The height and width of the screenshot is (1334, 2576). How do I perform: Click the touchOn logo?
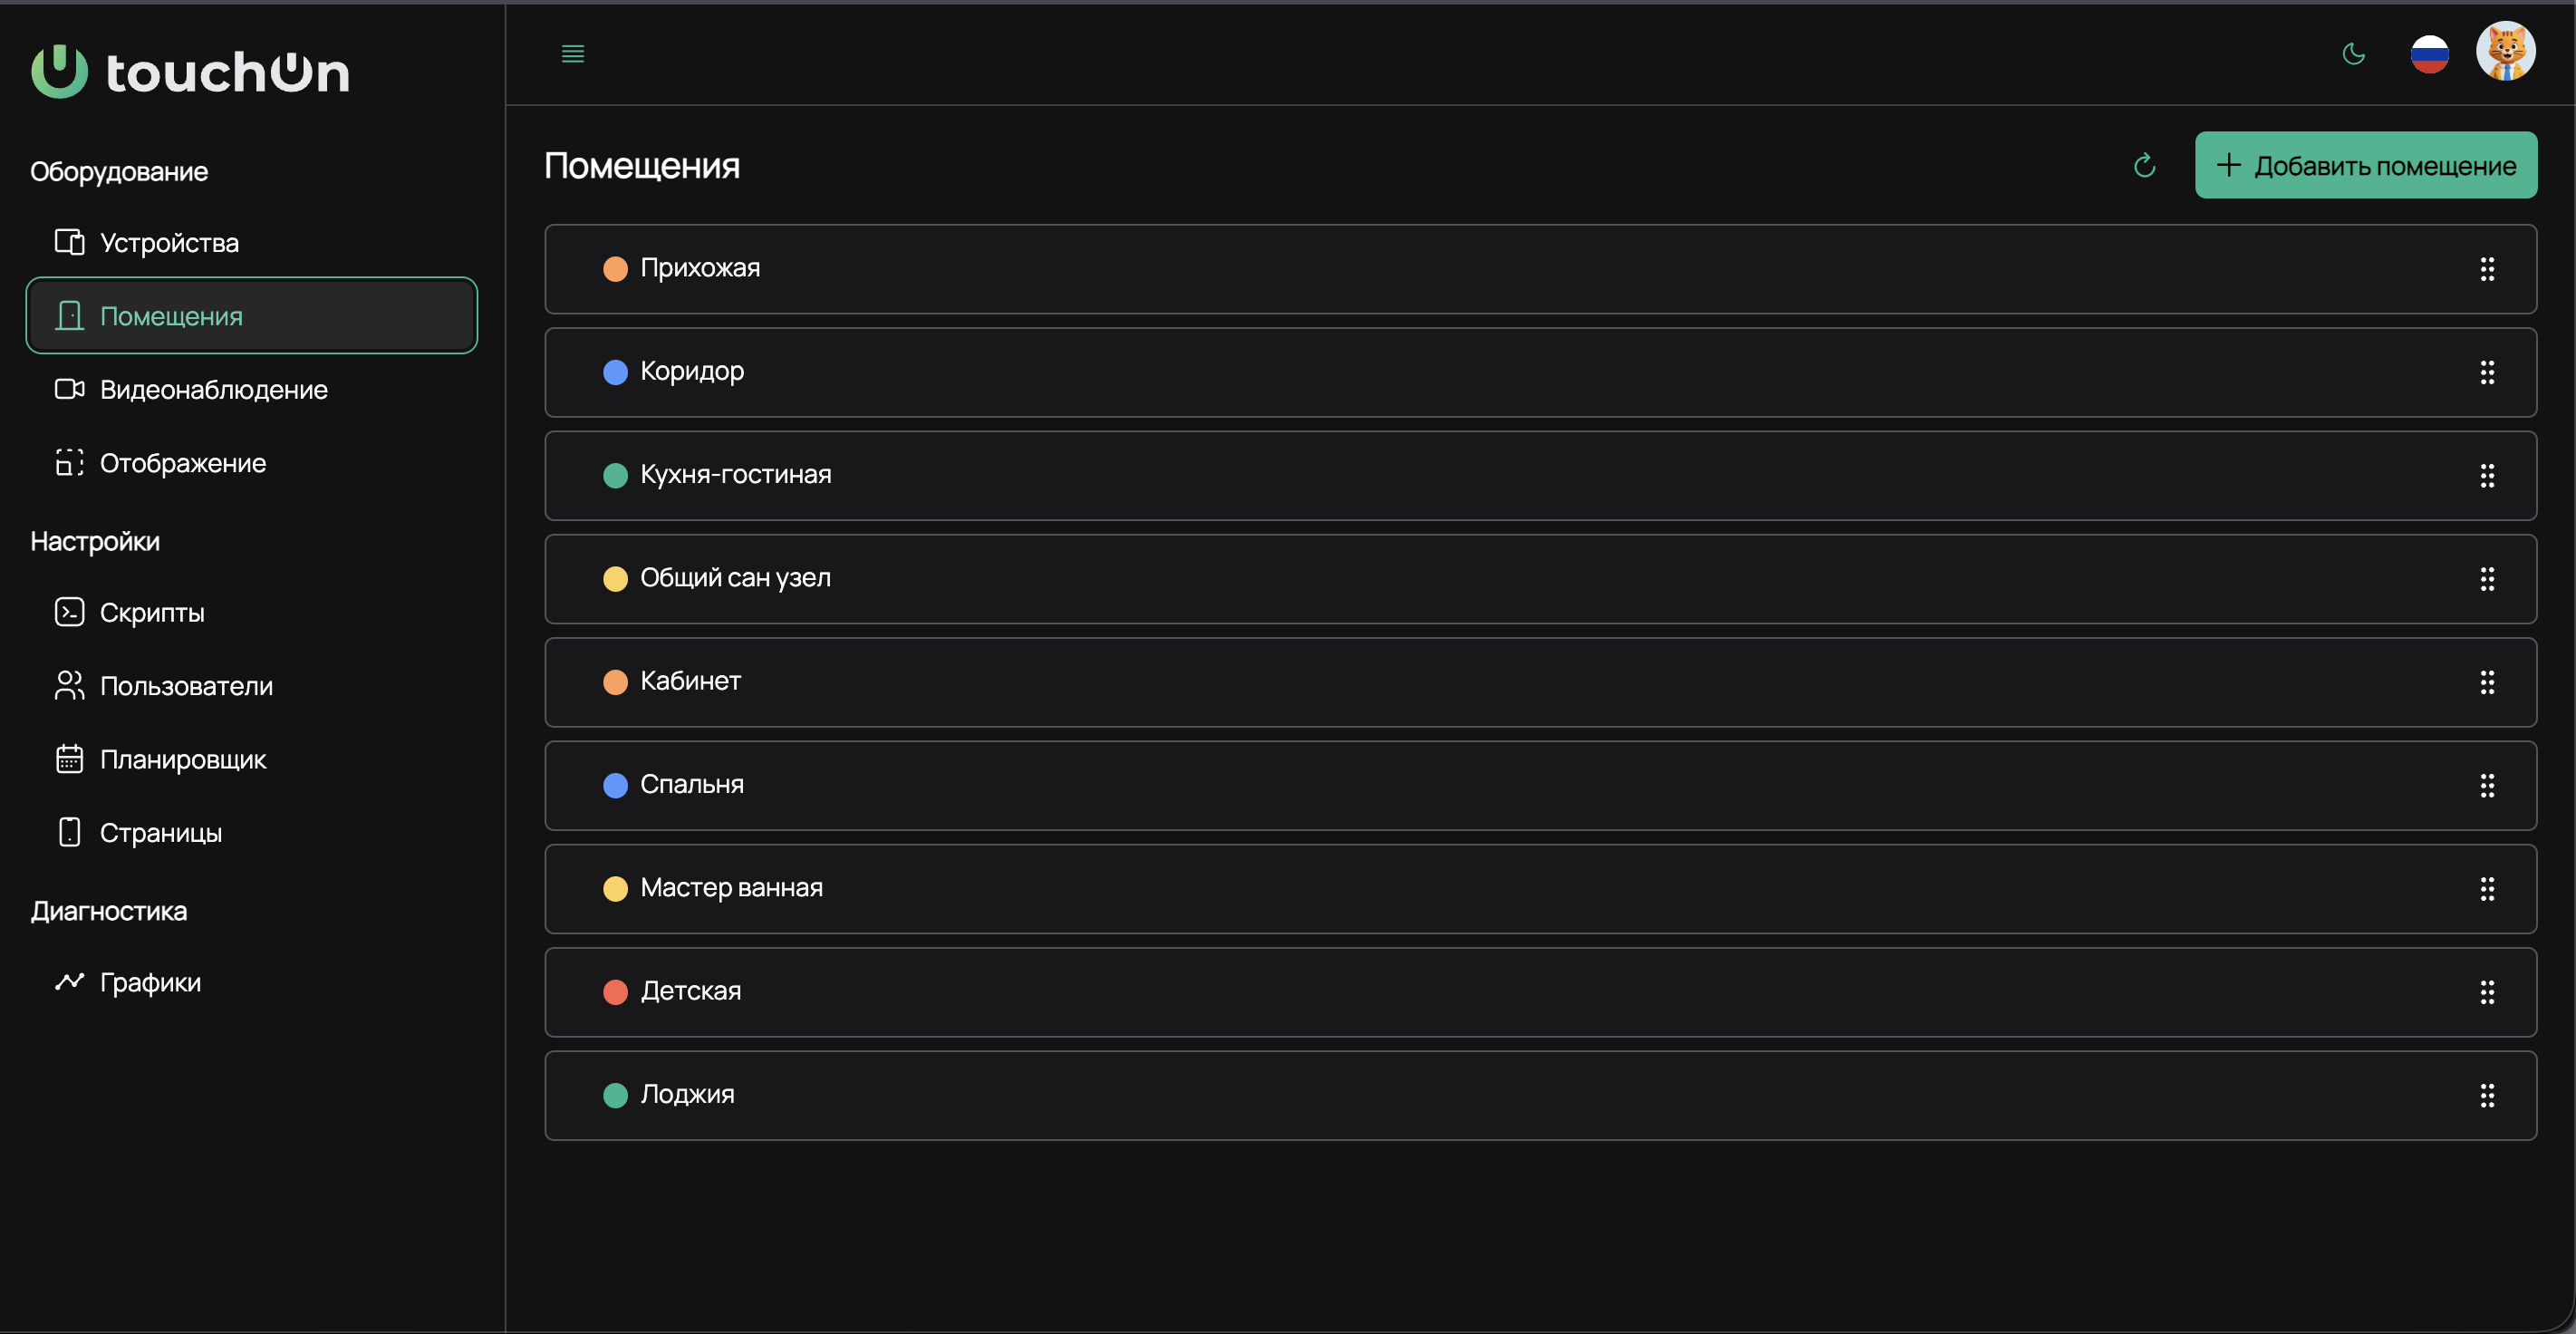pyautogui.click(x=190, y=72)
